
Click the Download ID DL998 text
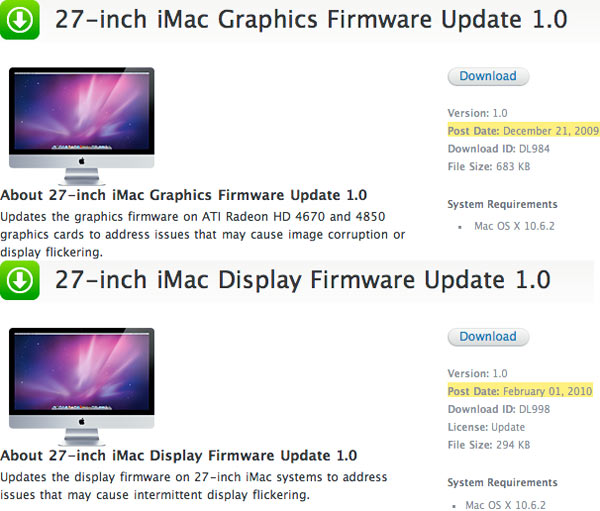coord(499,409)
